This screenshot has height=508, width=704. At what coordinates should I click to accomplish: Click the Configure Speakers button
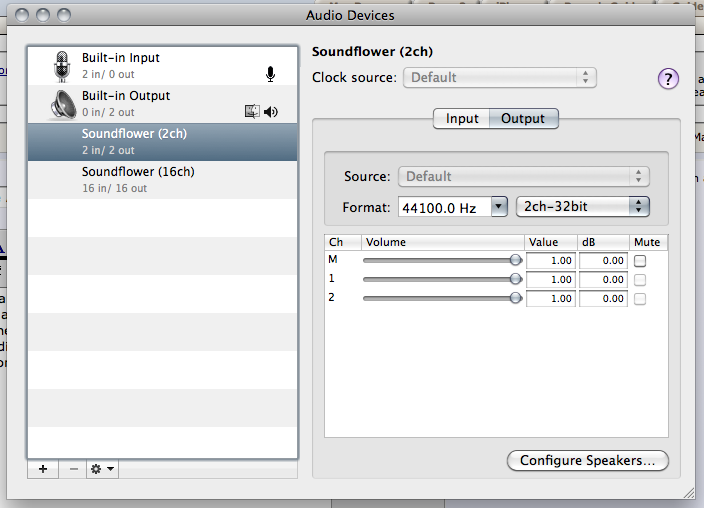pos(588,461)
